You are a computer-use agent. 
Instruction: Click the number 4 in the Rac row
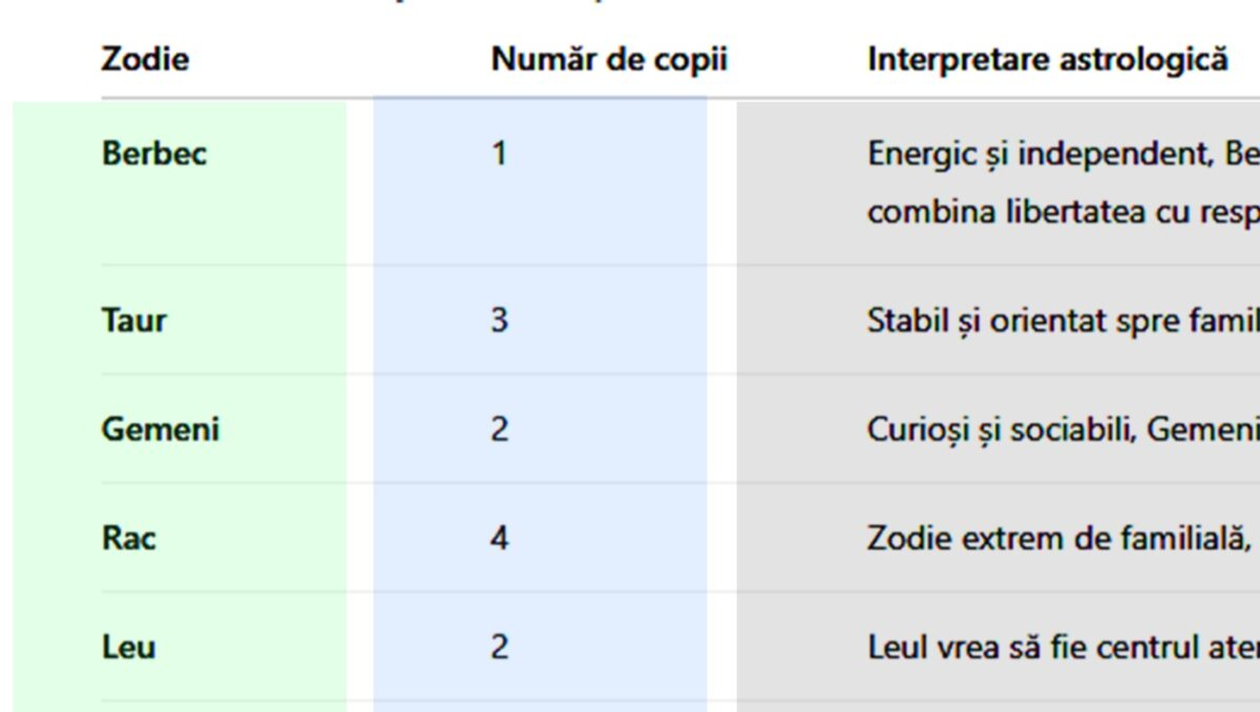tap(499, 538)
